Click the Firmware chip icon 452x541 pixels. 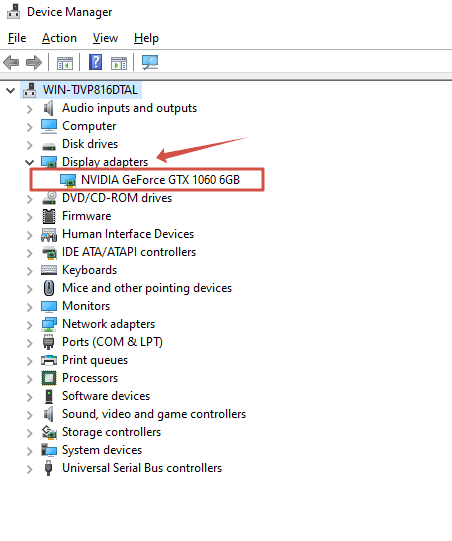(x=49, y=216)
